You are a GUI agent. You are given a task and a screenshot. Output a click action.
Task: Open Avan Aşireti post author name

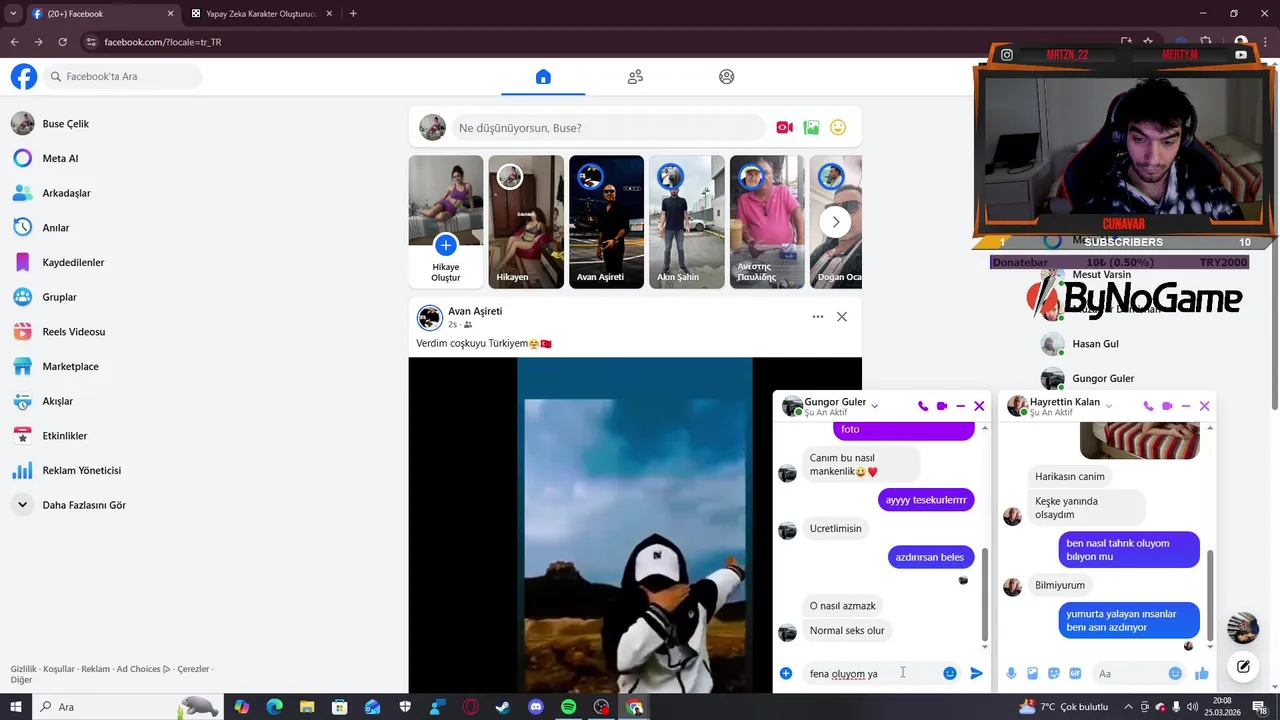point(475,311)
